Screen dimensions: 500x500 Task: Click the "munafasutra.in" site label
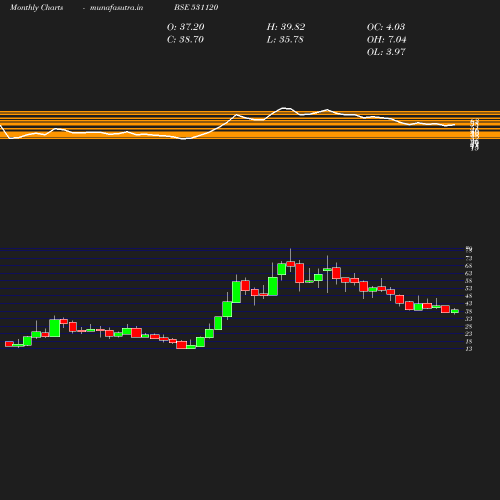pos(116,8)
